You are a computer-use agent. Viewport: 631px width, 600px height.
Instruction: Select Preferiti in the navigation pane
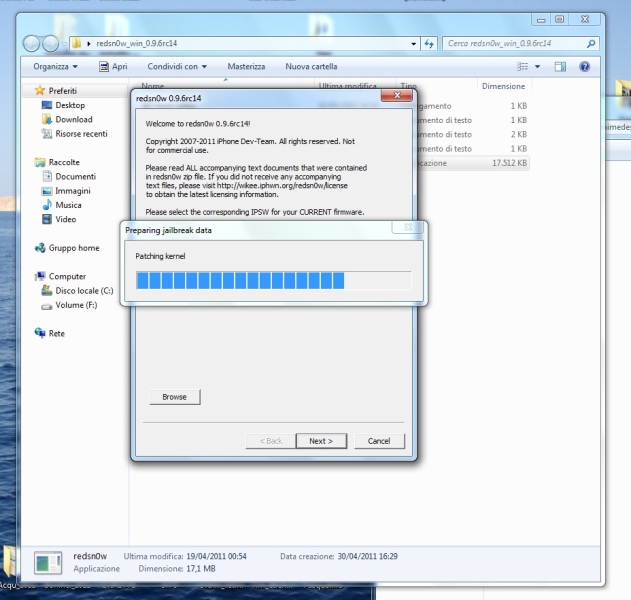coord(63,91)
